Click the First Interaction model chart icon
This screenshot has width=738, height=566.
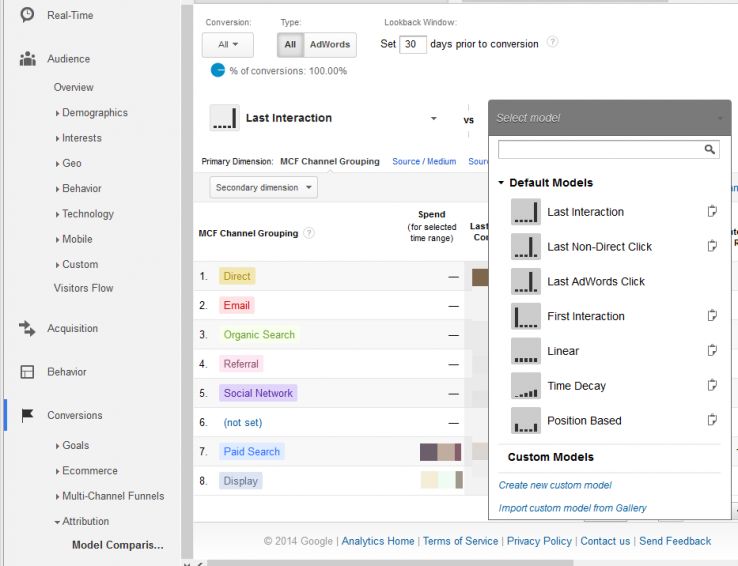[525, 316]
